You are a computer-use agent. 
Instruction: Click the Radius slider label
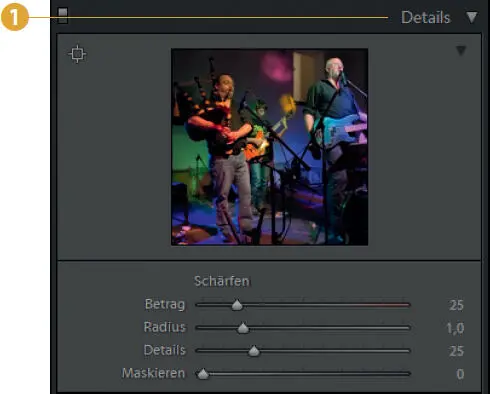[164, 327]
